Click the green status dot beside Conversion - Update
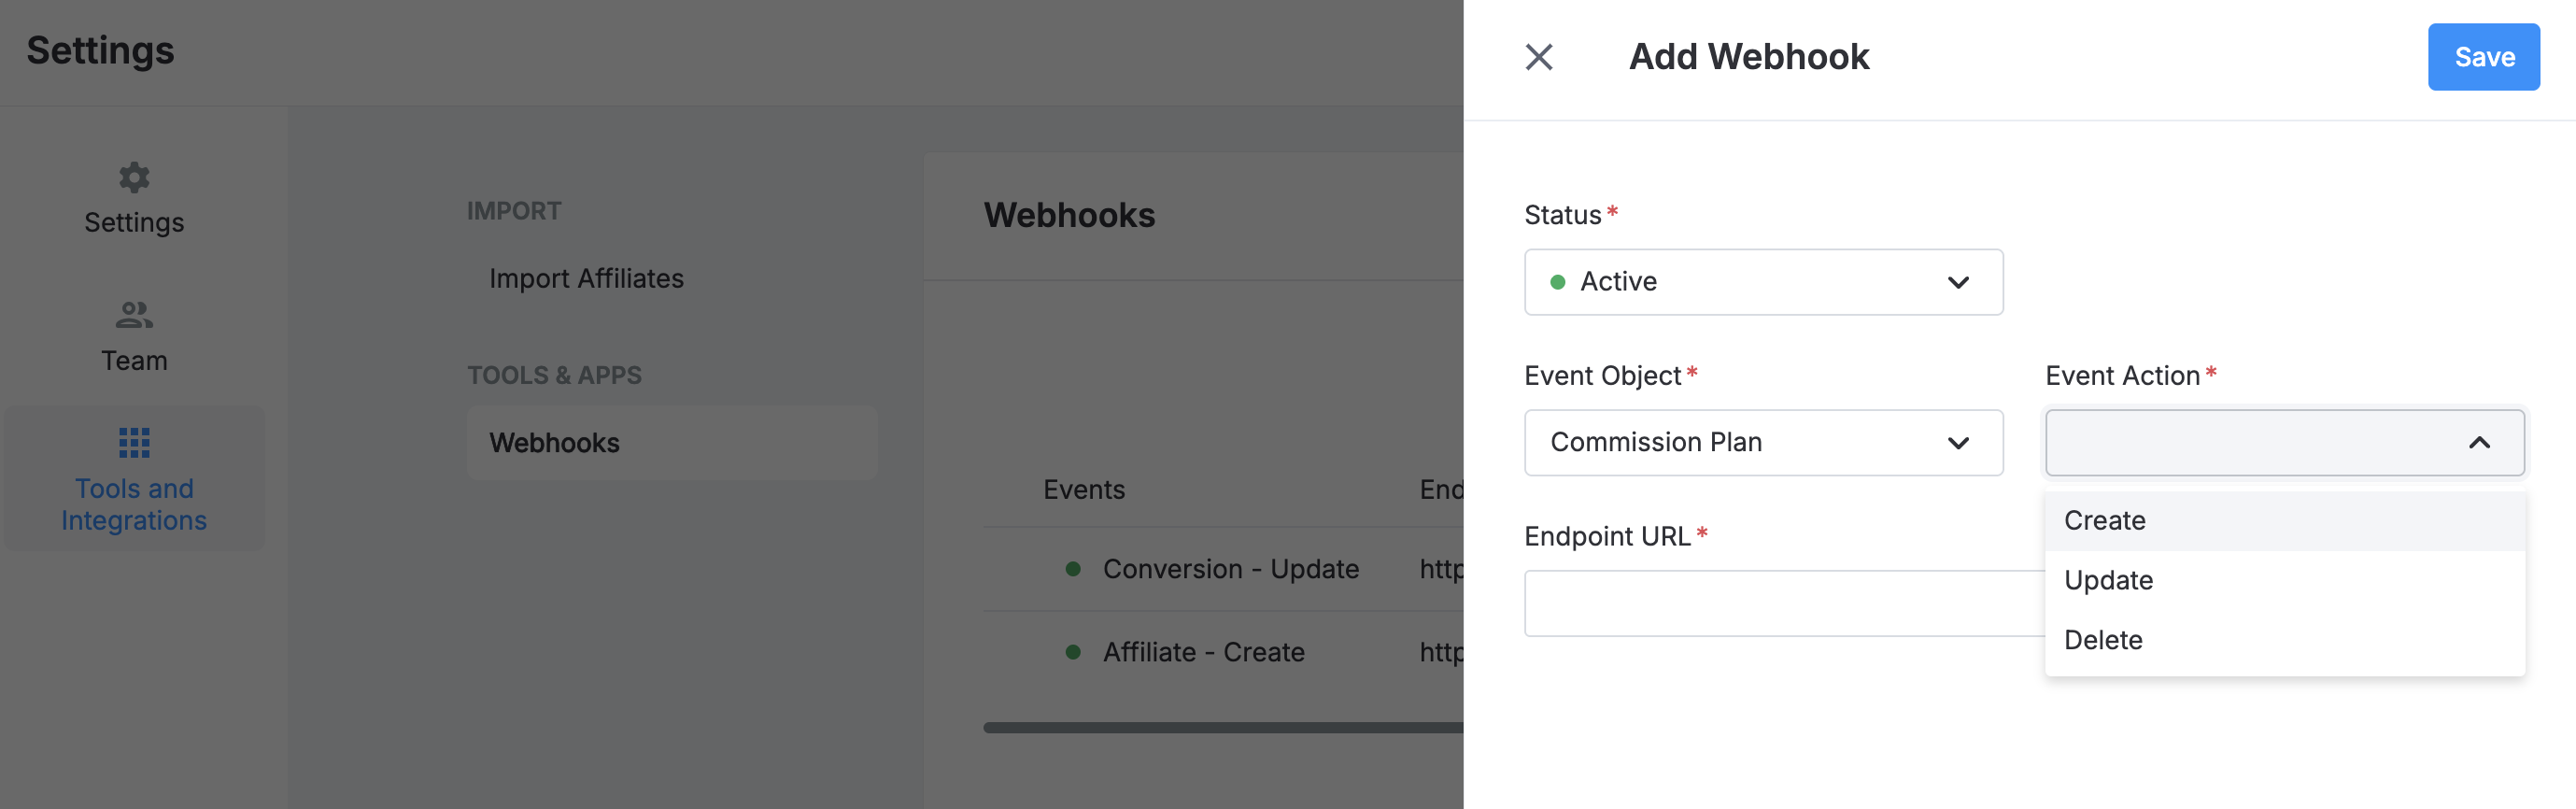2576x809 pixels. pyautogui.click(x=1073, y=570)
